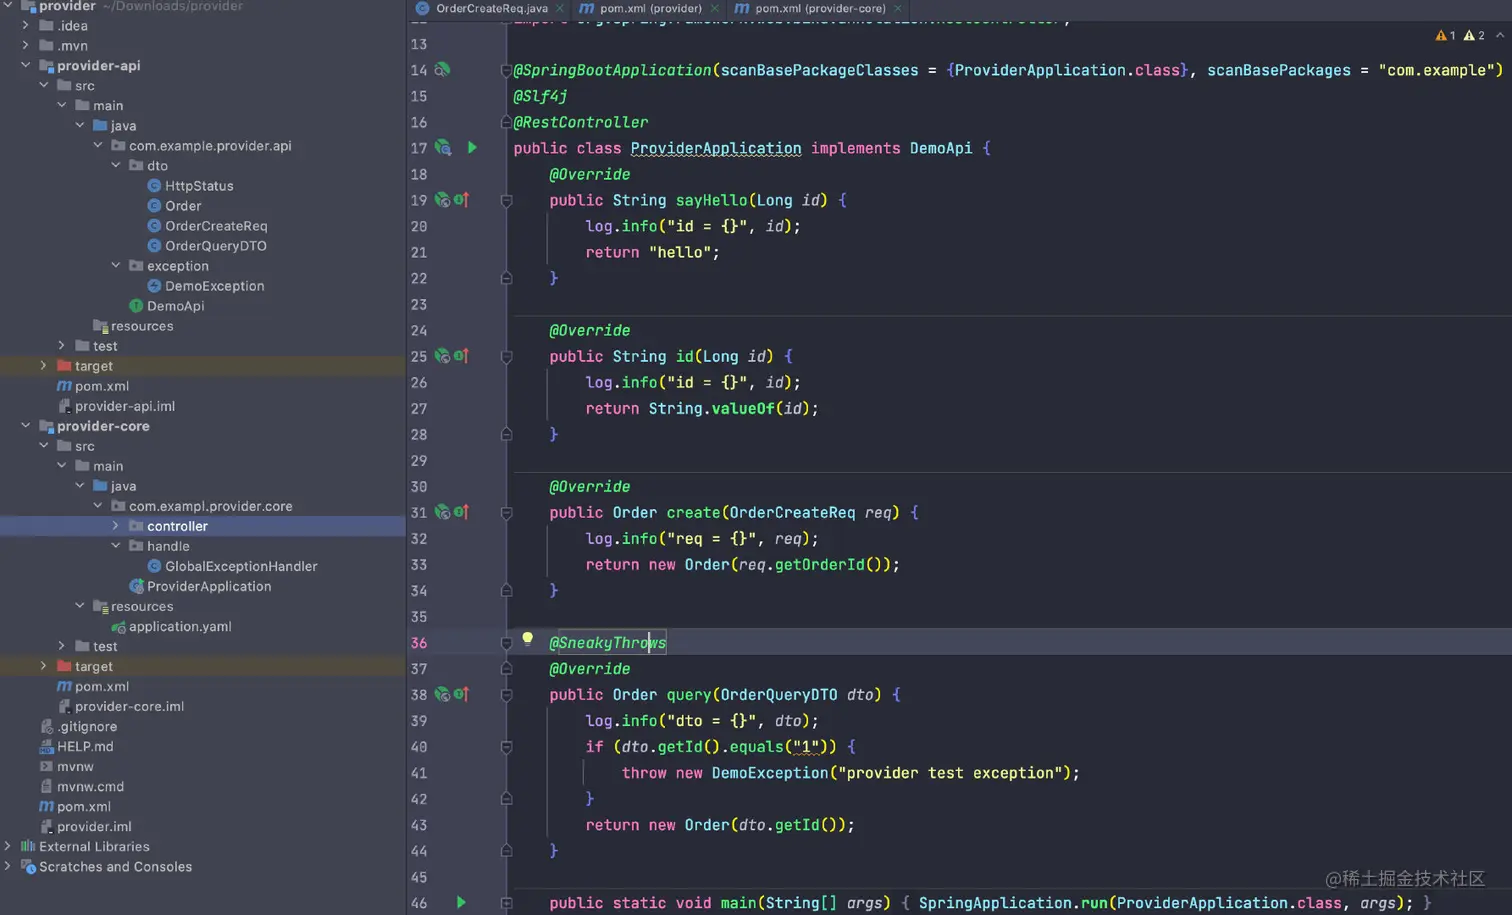Screen dimensions: 1512x915
Task: Expand the controller package
Action: [x=116, y=525]
